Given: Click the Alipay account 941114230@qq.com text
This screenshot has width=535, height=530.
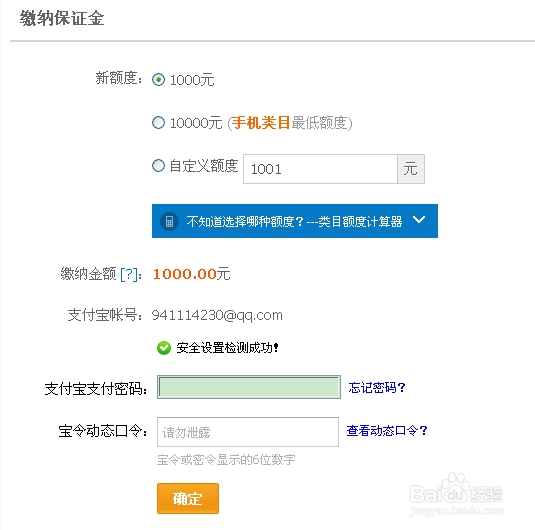Looking at the screenshot, I should (217, 315).
